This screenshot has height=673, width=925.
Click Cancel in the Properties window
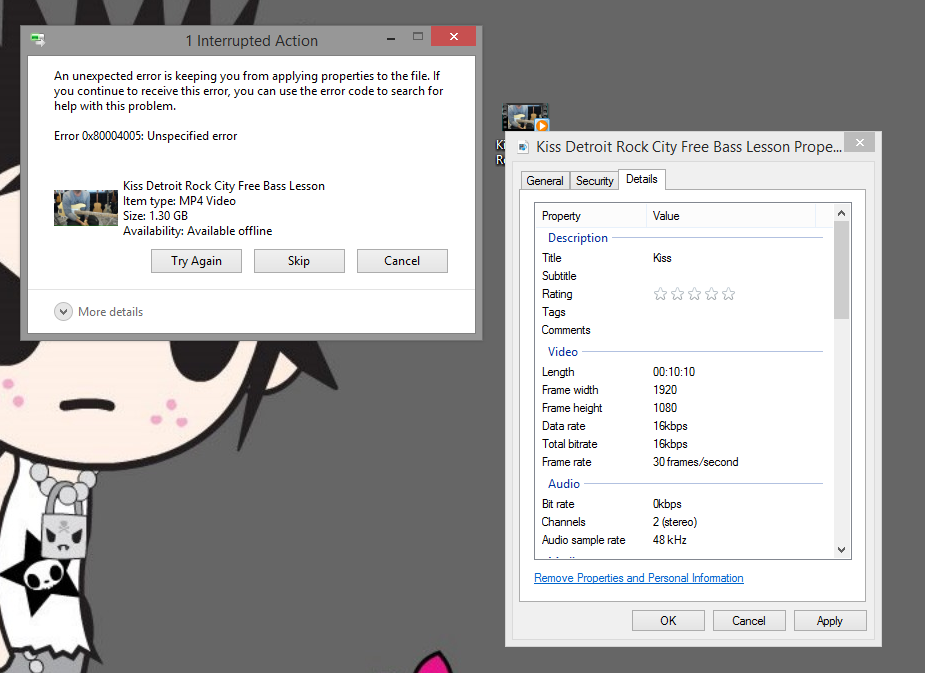coord(749,621)
